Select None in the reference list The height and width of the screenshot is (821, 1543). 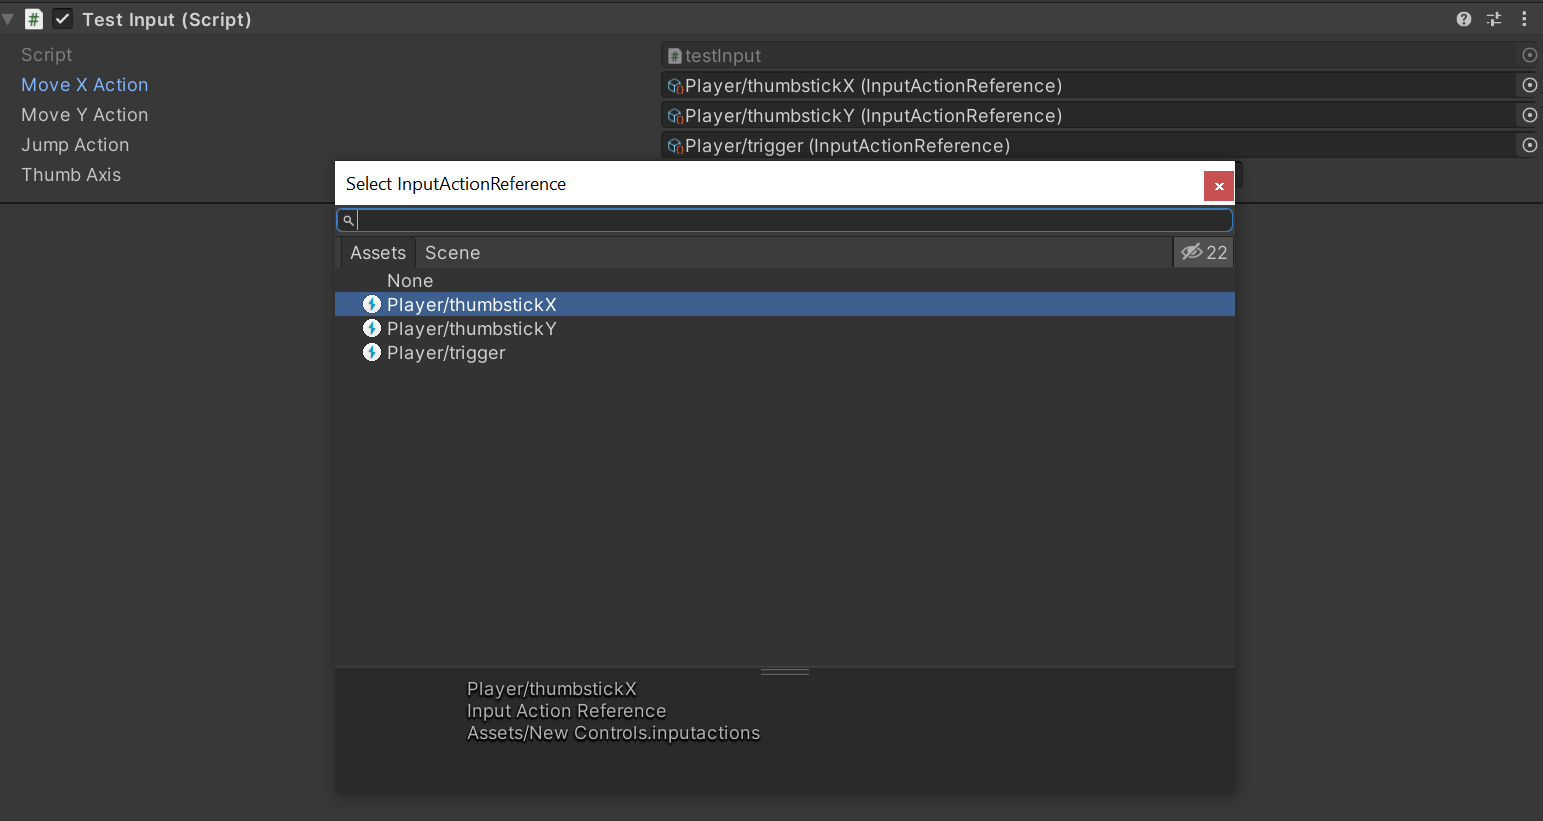pos(410,281)
